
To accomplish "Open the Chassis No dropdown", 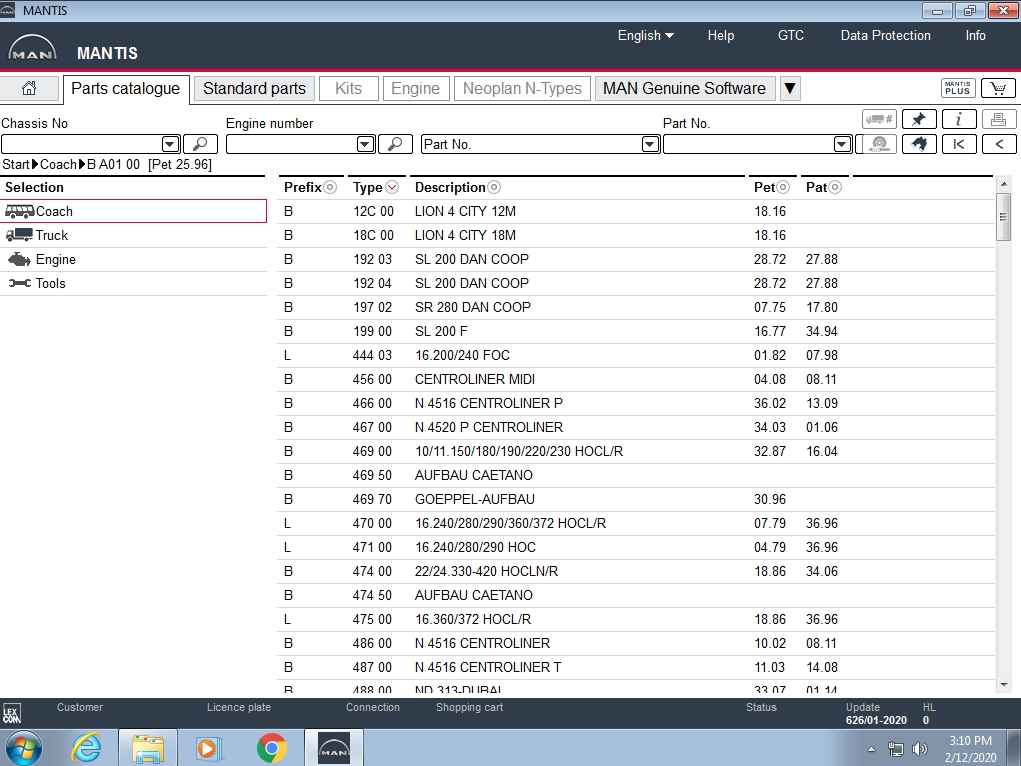I will [170, 144].
